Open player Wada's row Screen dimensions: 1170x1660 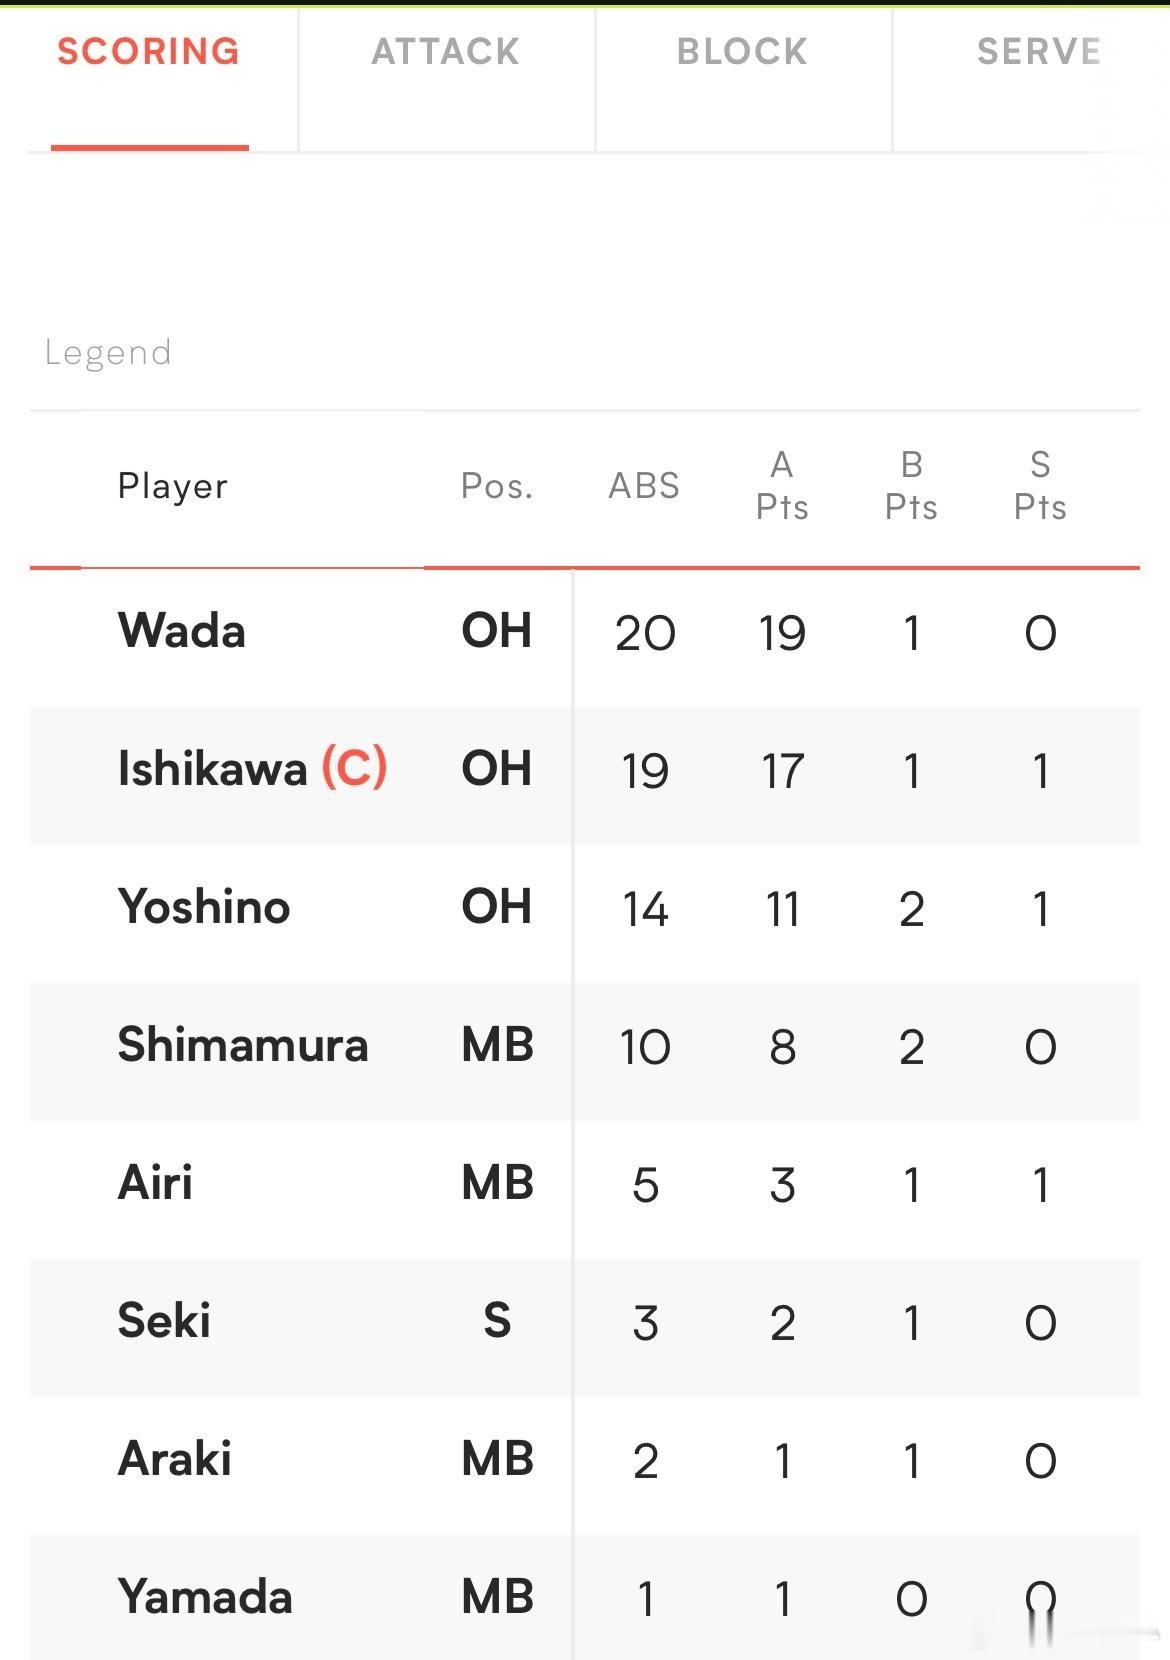pyautogui.click(x=585, y=633)
